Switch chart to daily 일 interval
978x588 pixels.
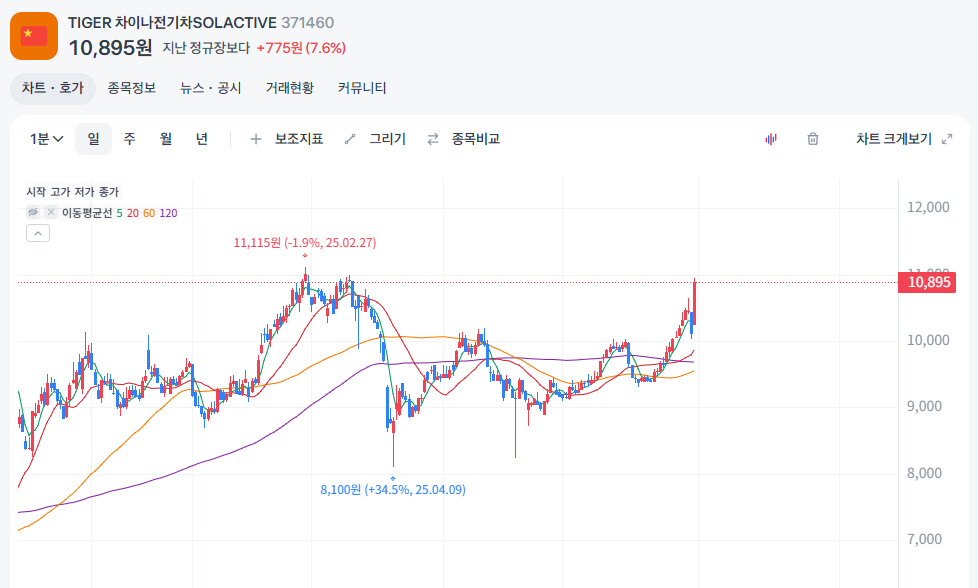tap(93, 139)
